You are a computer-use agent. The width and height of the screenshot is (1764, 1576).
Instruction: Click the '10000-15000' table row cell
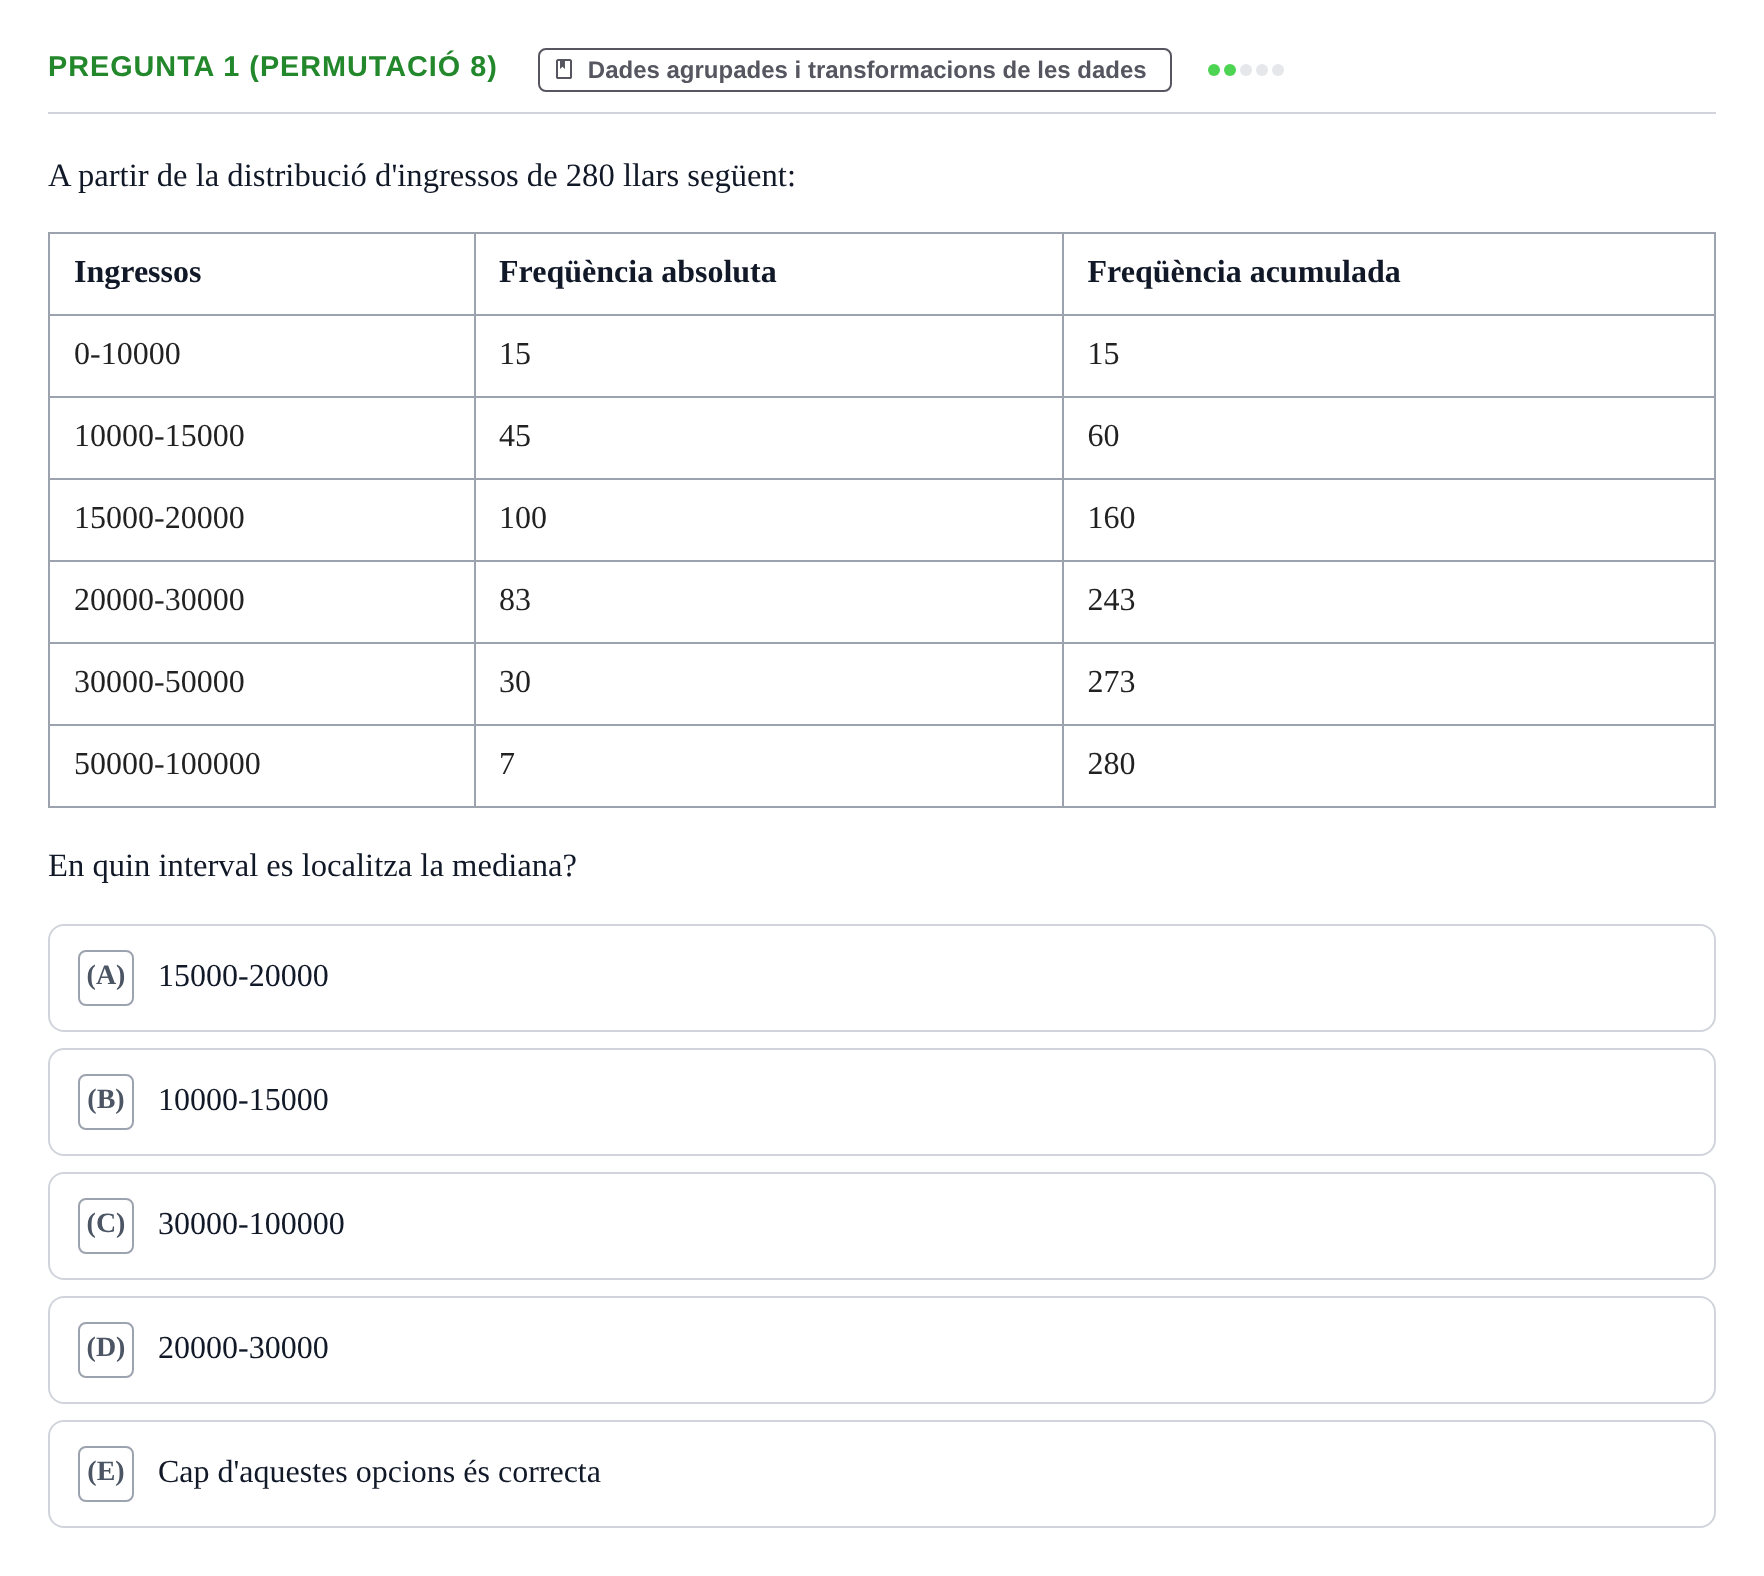click(262, 438)
